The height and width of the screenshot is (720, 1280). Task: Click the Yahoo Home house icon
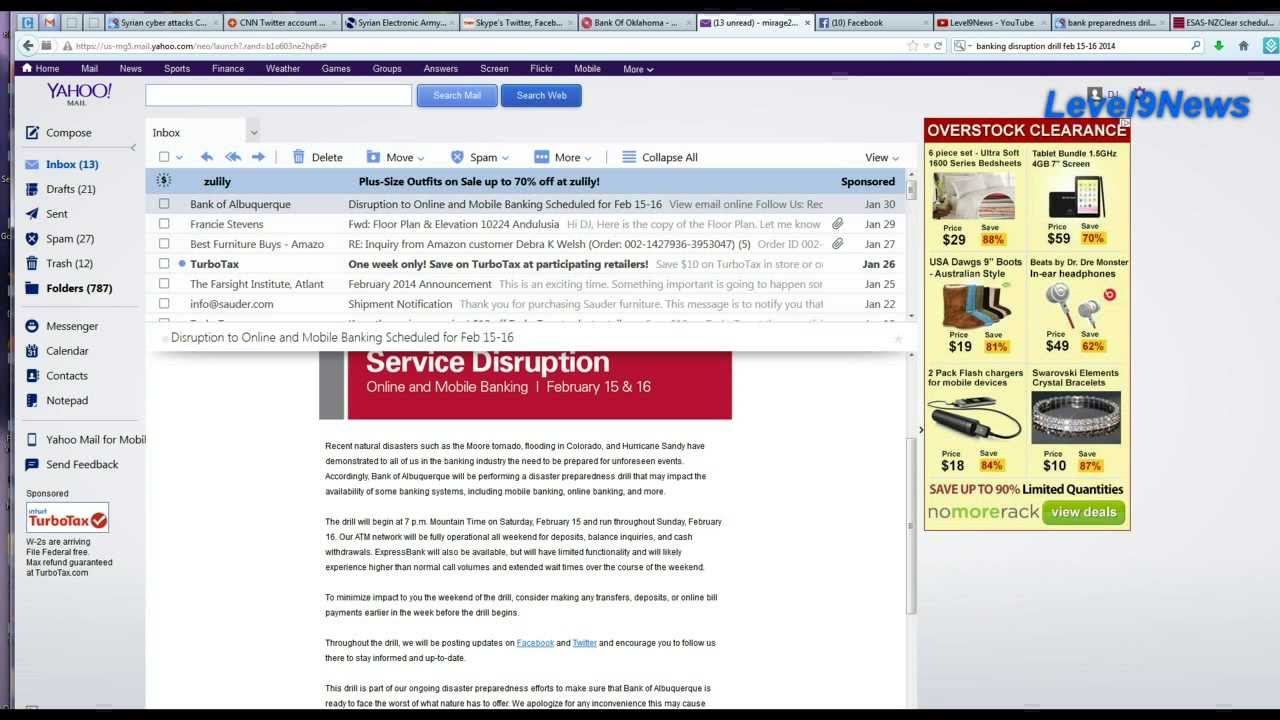[x=25, y=69]
